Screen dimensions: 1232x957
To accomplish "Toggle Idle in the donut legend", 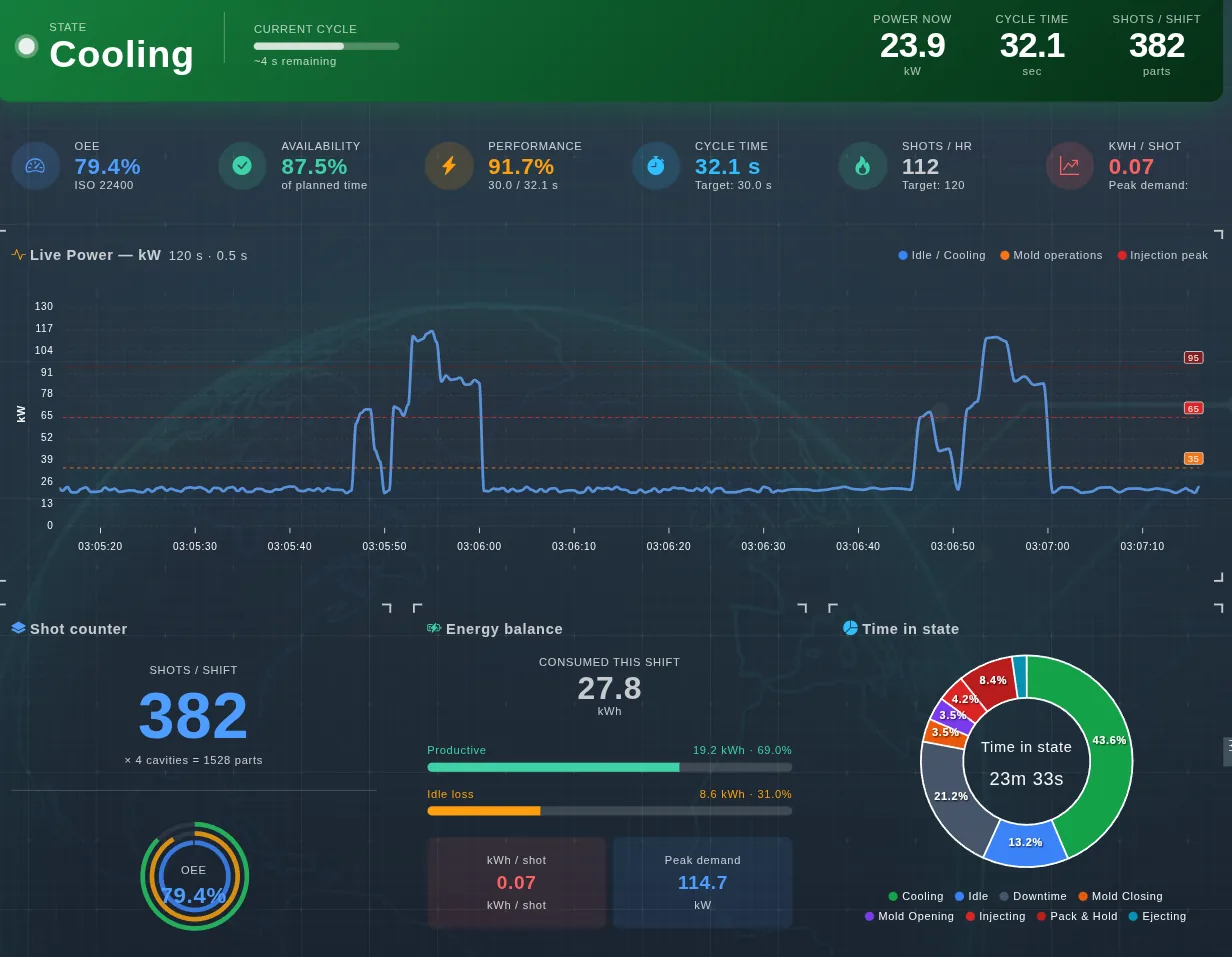I will (972, 896).
